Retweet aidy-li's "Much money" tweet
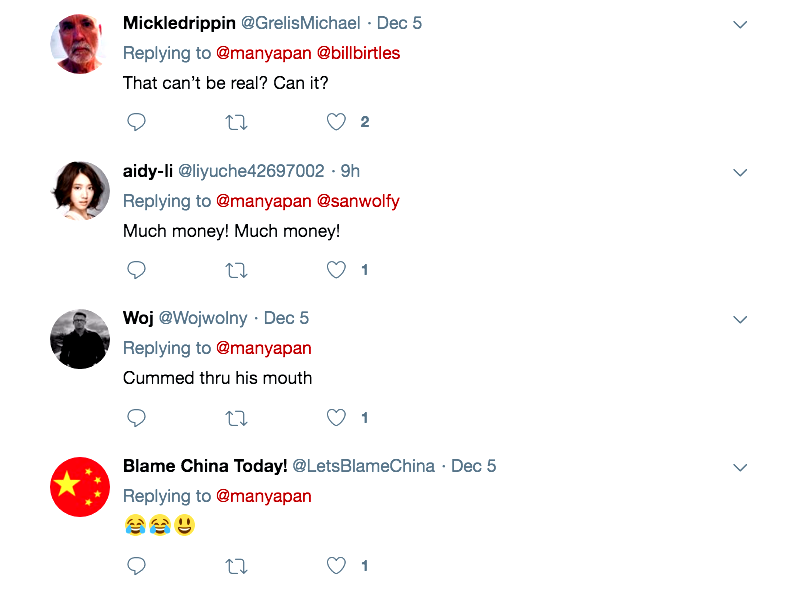The image size is (800, 590). (x=237, y=270)
